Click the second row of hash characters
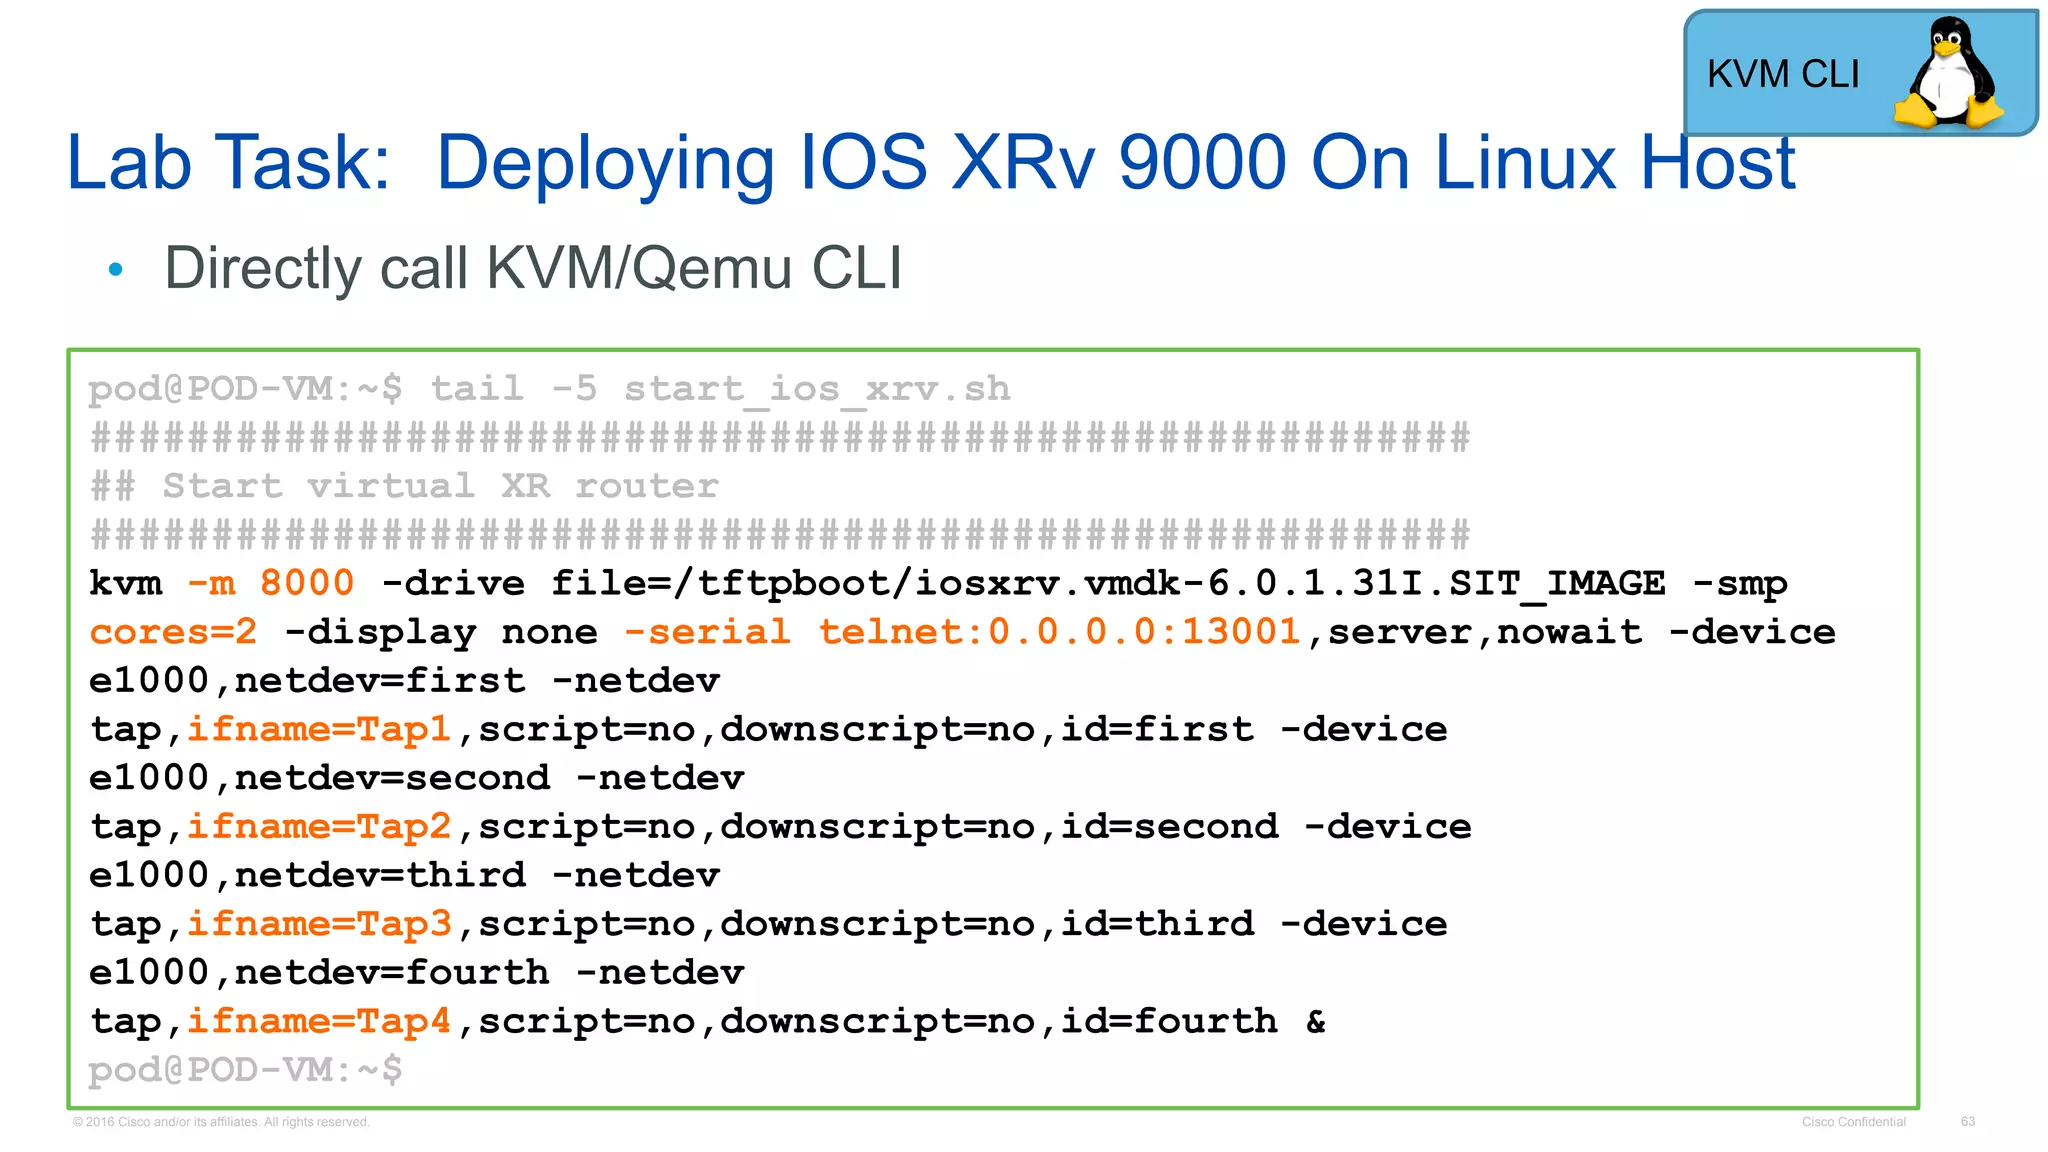 pyautogui.click(x=780, y=534)
